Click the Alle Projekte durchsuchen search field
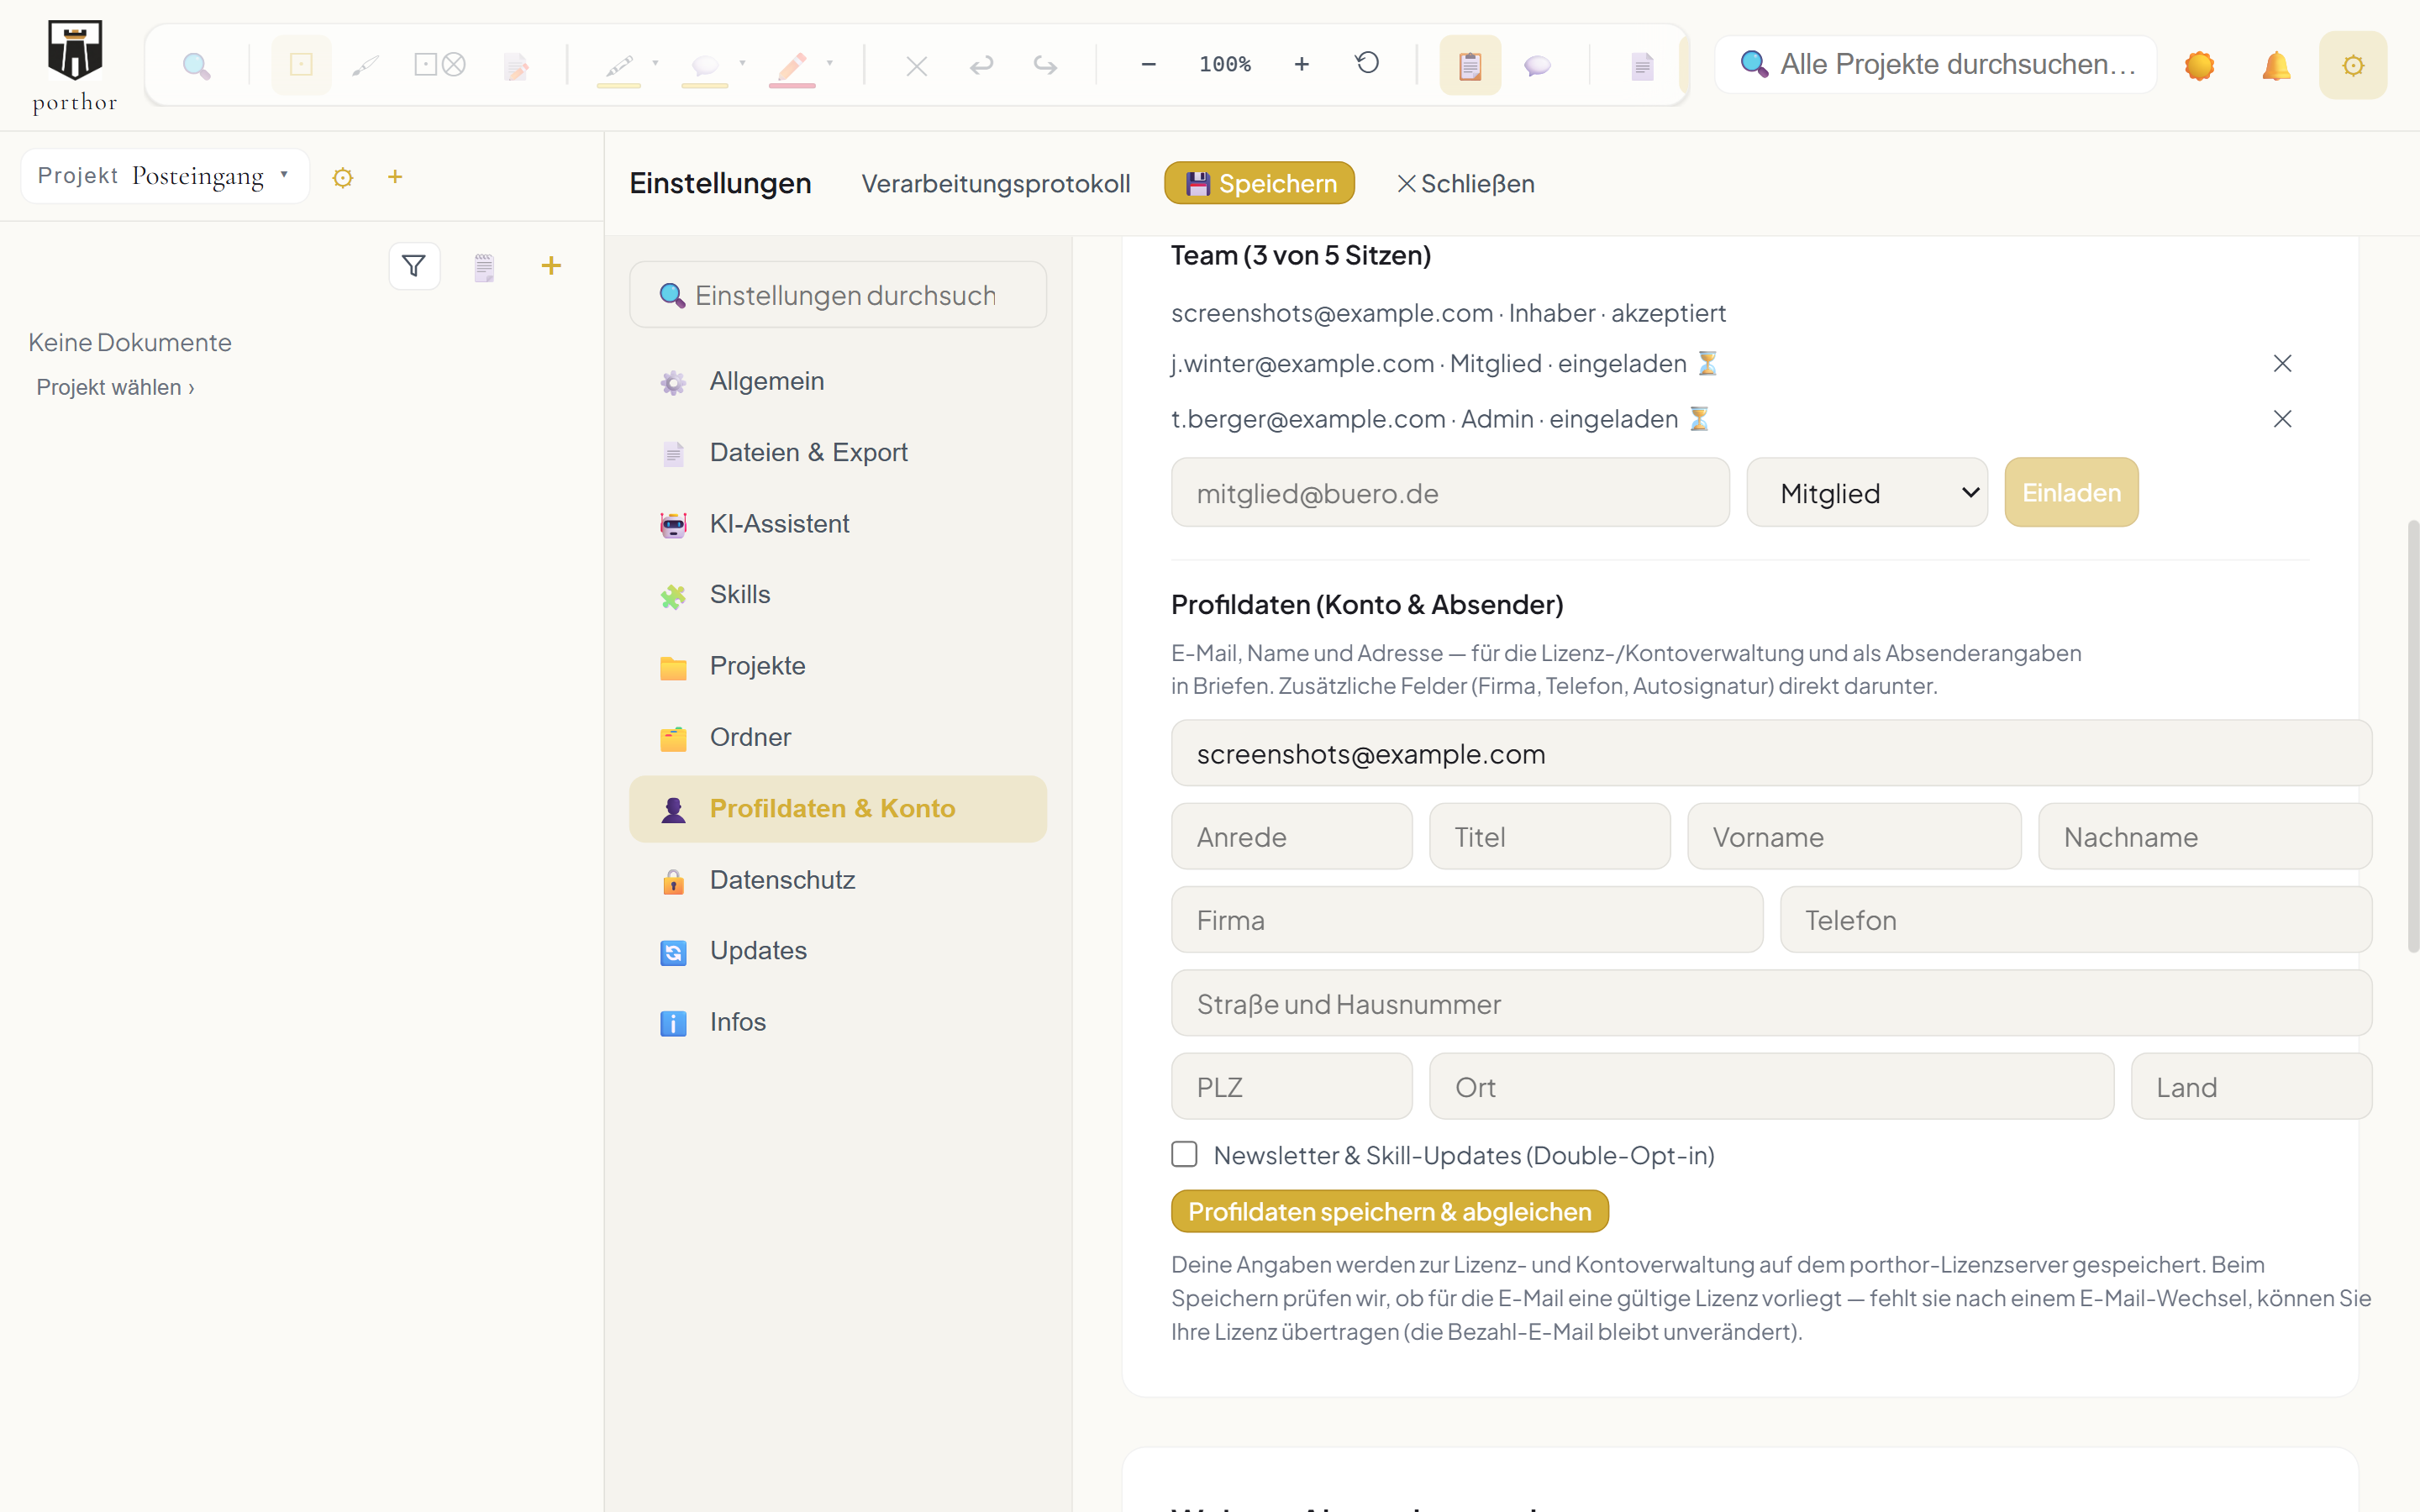 [1936, 65]
